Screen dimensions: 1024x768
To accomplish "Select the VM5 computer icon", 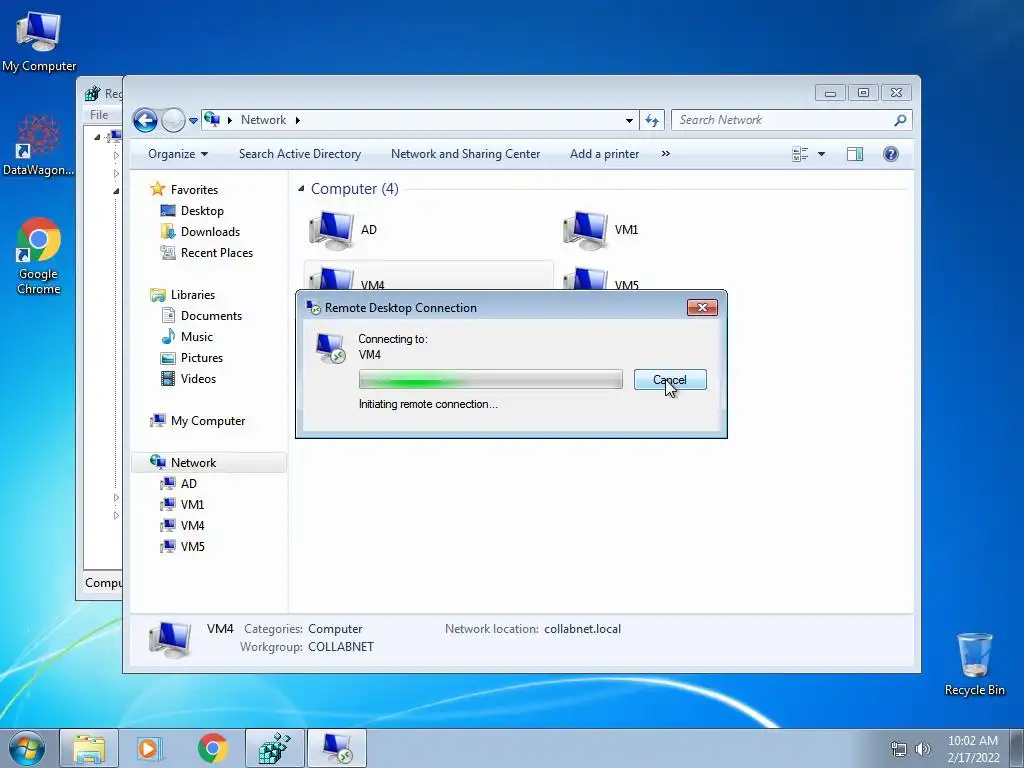I will [x=586, y=278].
